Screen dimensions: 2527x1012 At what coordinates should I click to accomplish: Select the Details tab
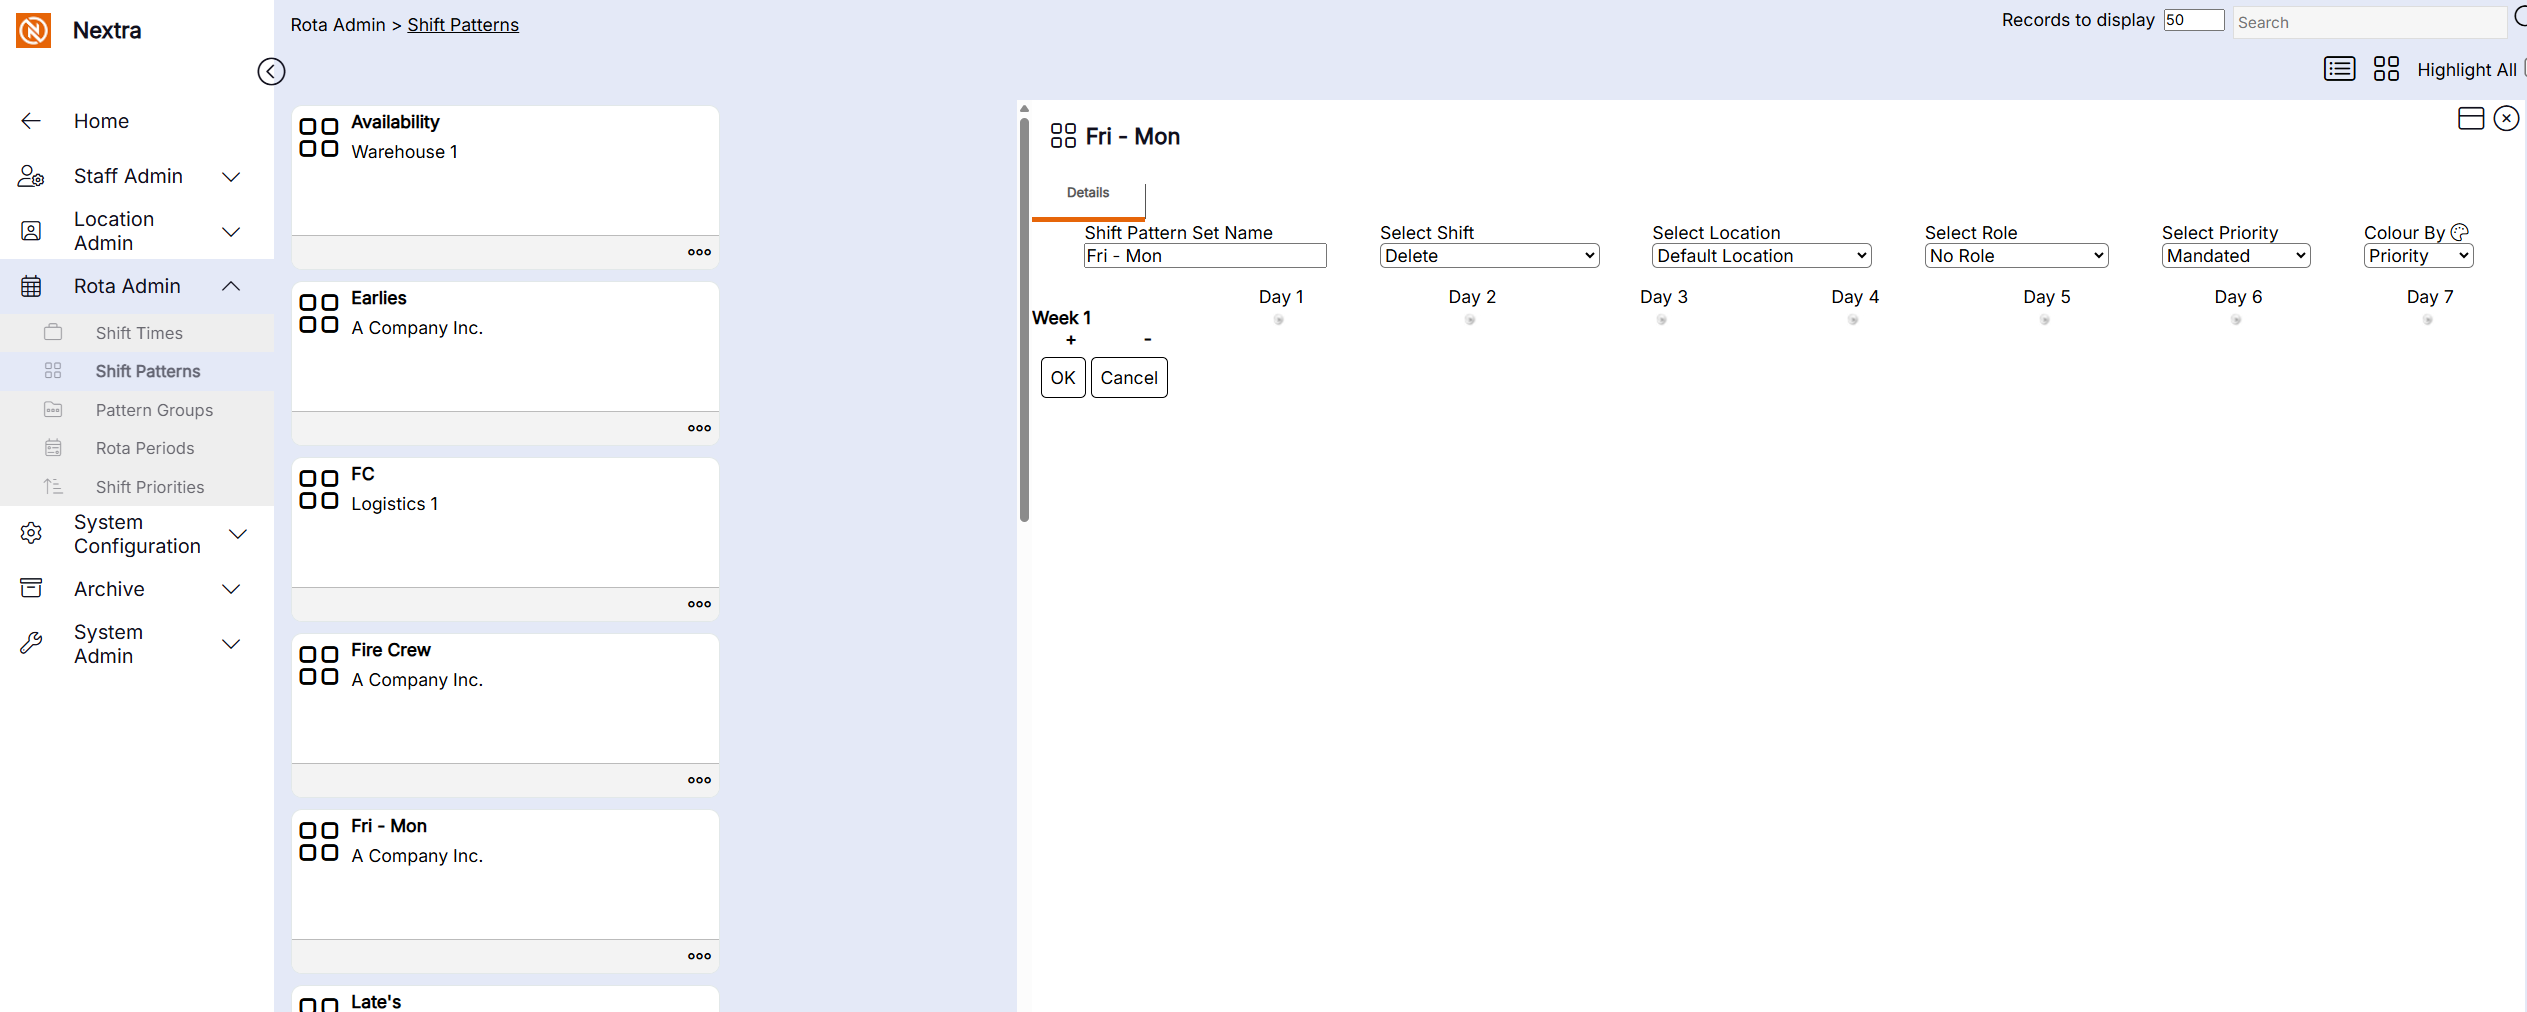coord(1088,193)
